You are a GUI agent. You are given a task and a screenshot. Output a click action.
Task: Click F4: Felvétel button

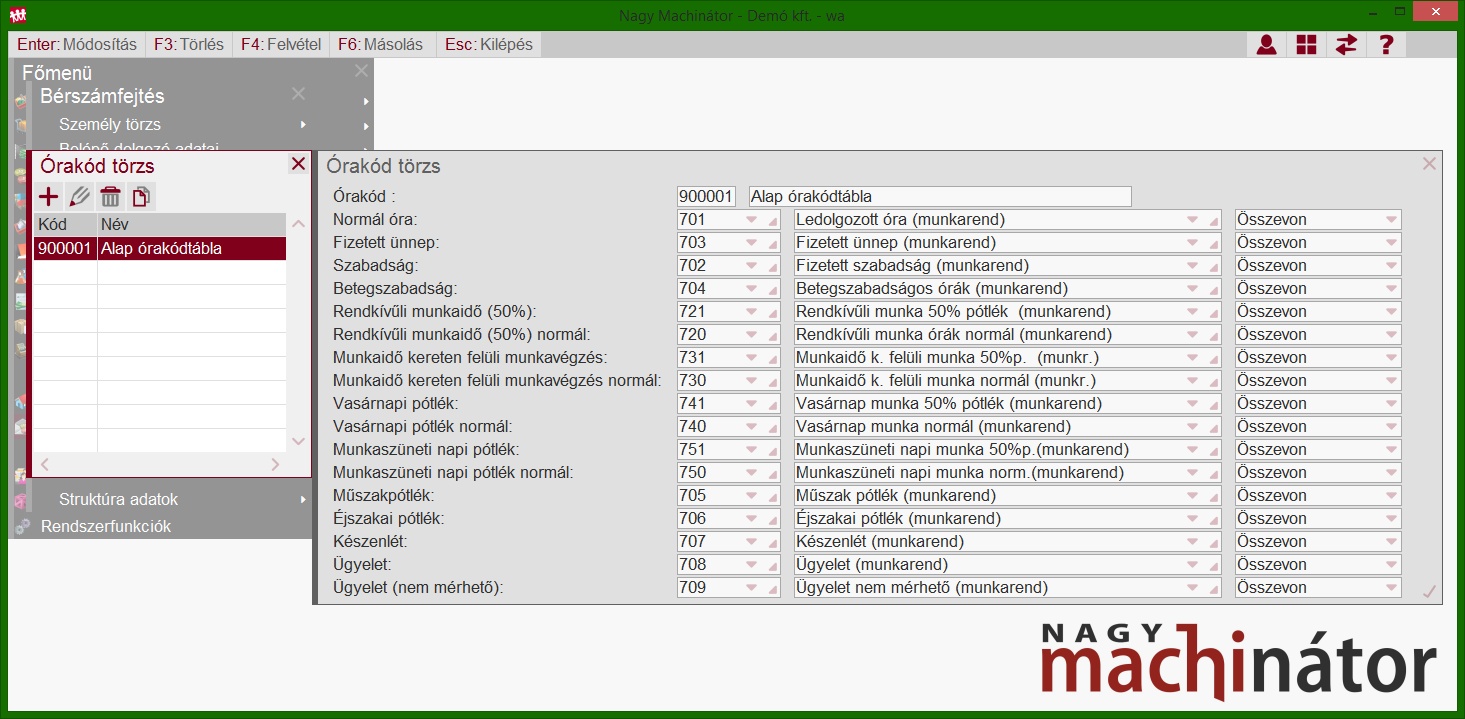pos(281,45)
